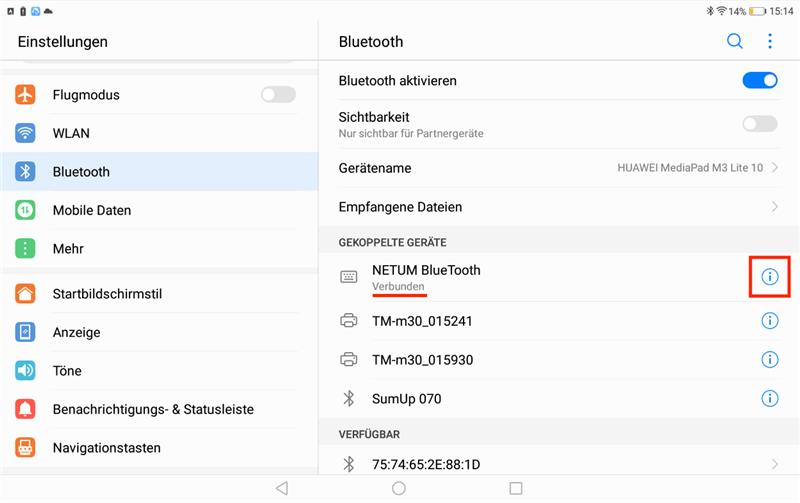Viewport: 800px width, 503px height.
Task: Open Anzeige settings
Action: tap(159, 332)
